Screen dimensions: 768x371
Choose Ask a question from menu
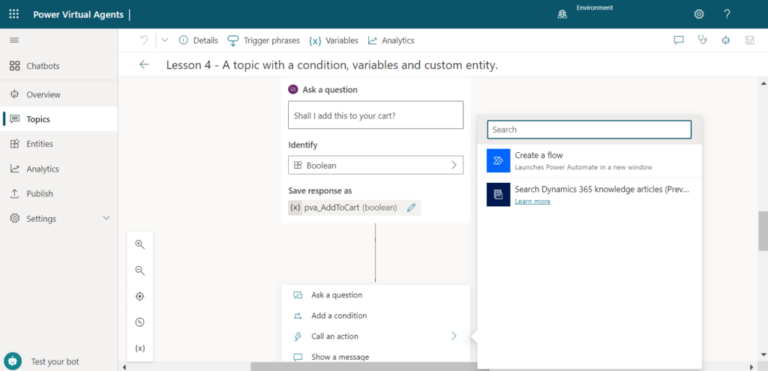click(x=376, y=295)
